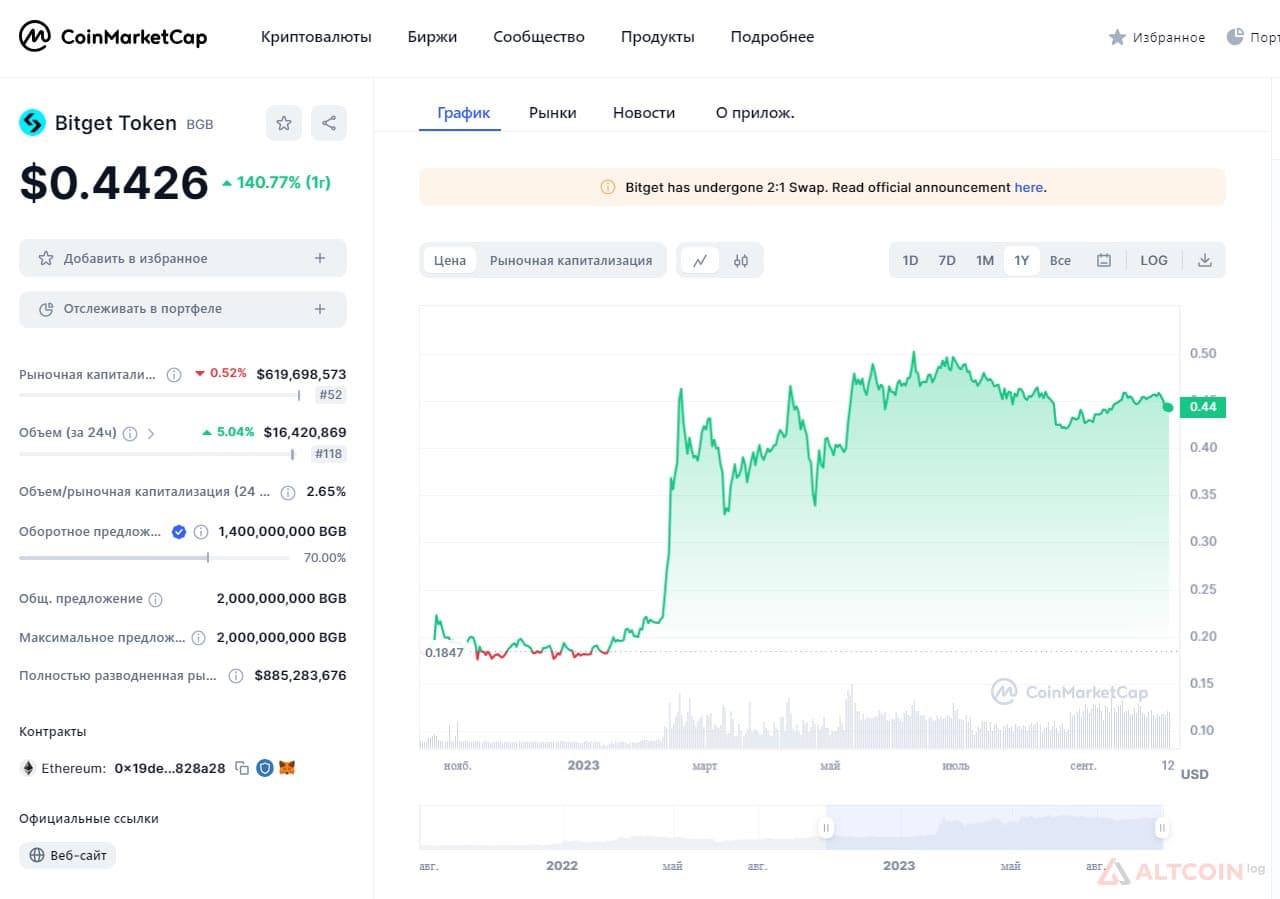Open Сообщество menu
Image resolution: width=1280 pixels, height=899 pixels.
point(539,37)
